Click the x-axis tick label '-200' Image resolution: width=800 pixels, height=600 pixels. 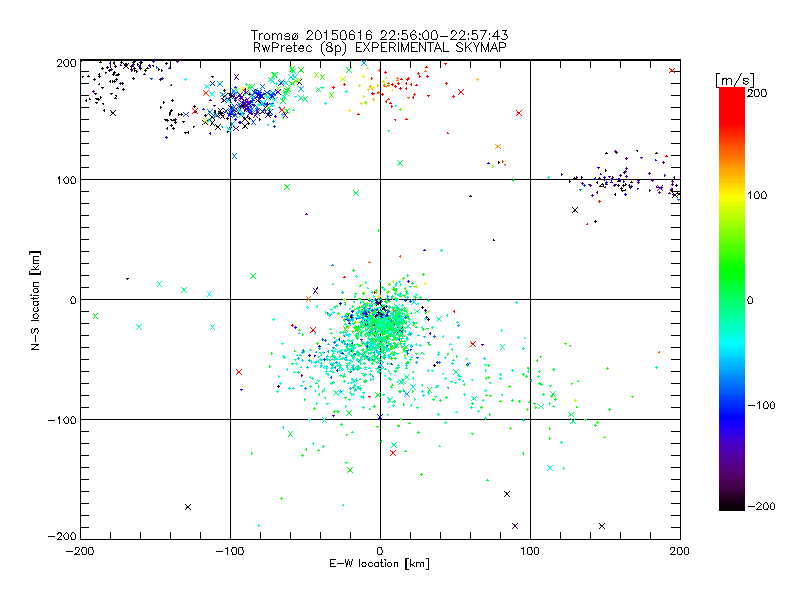point(80,551)
